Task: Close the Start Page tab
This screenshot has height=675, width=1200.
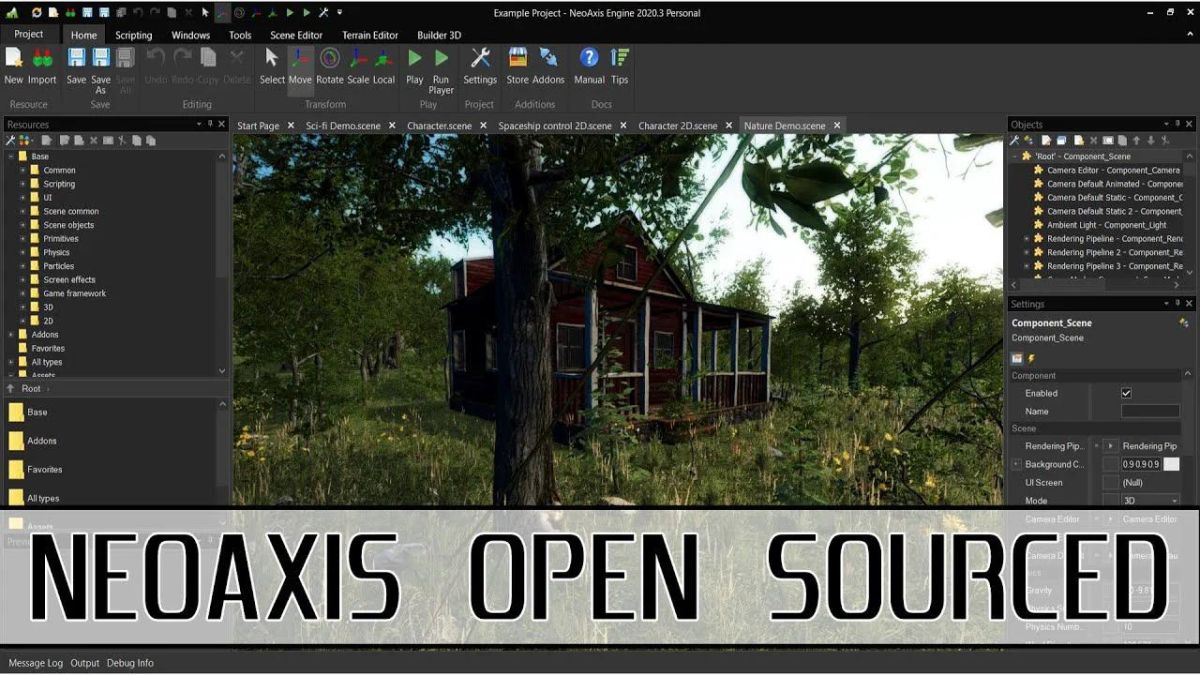Action: click(290, 126)
